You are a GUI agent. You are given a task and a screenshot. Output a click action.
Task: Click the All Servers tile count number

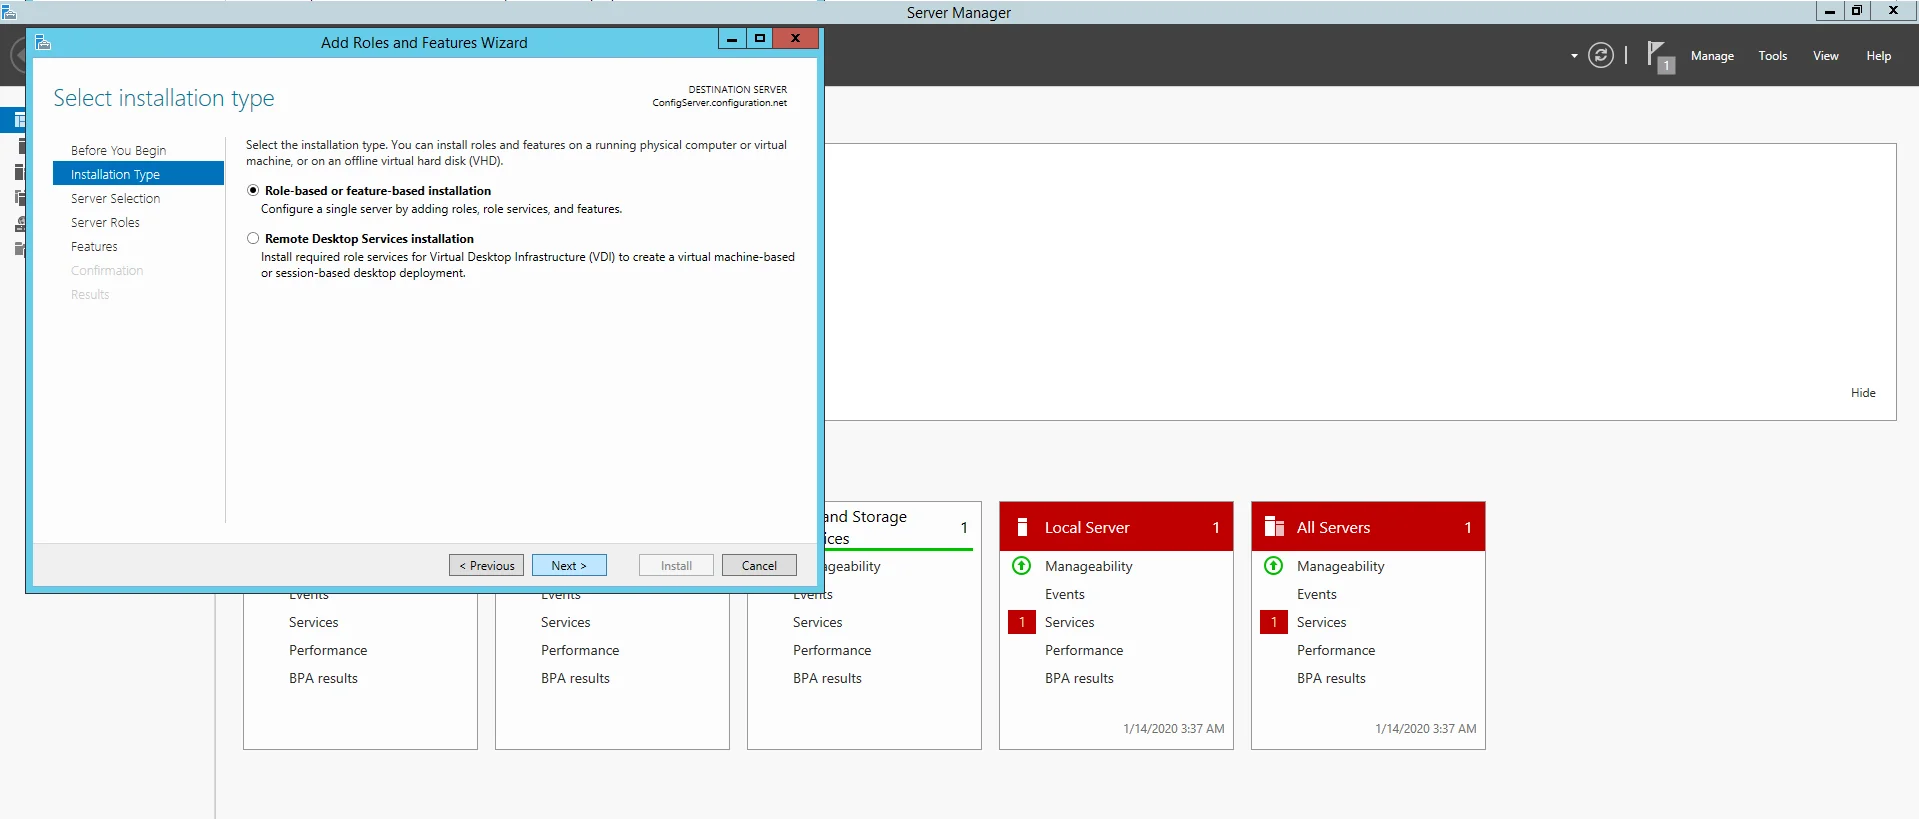[1467, 527]
